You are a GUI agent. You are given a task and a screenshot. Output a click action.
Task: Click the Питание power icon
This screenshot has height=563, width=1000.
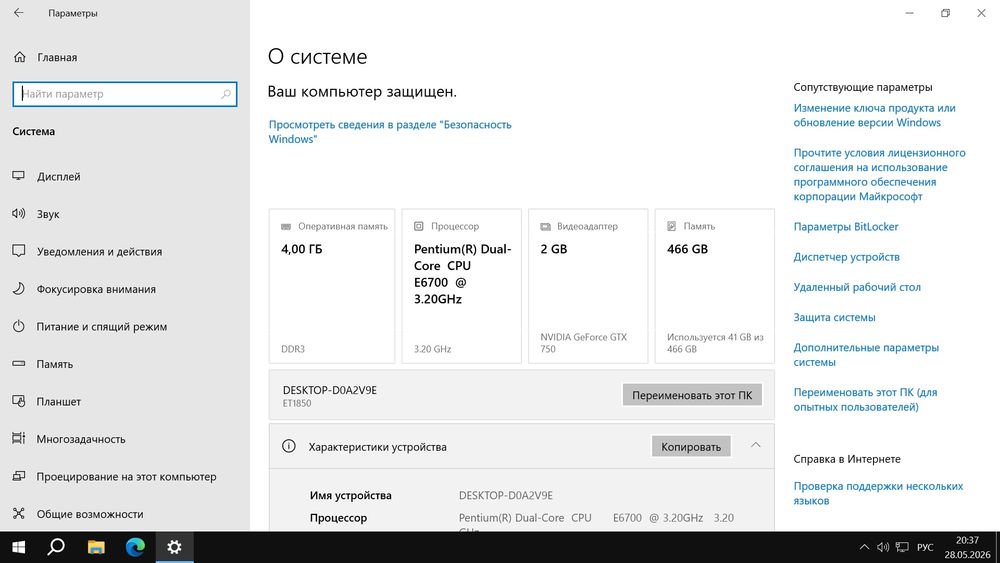tap(18, 326)
